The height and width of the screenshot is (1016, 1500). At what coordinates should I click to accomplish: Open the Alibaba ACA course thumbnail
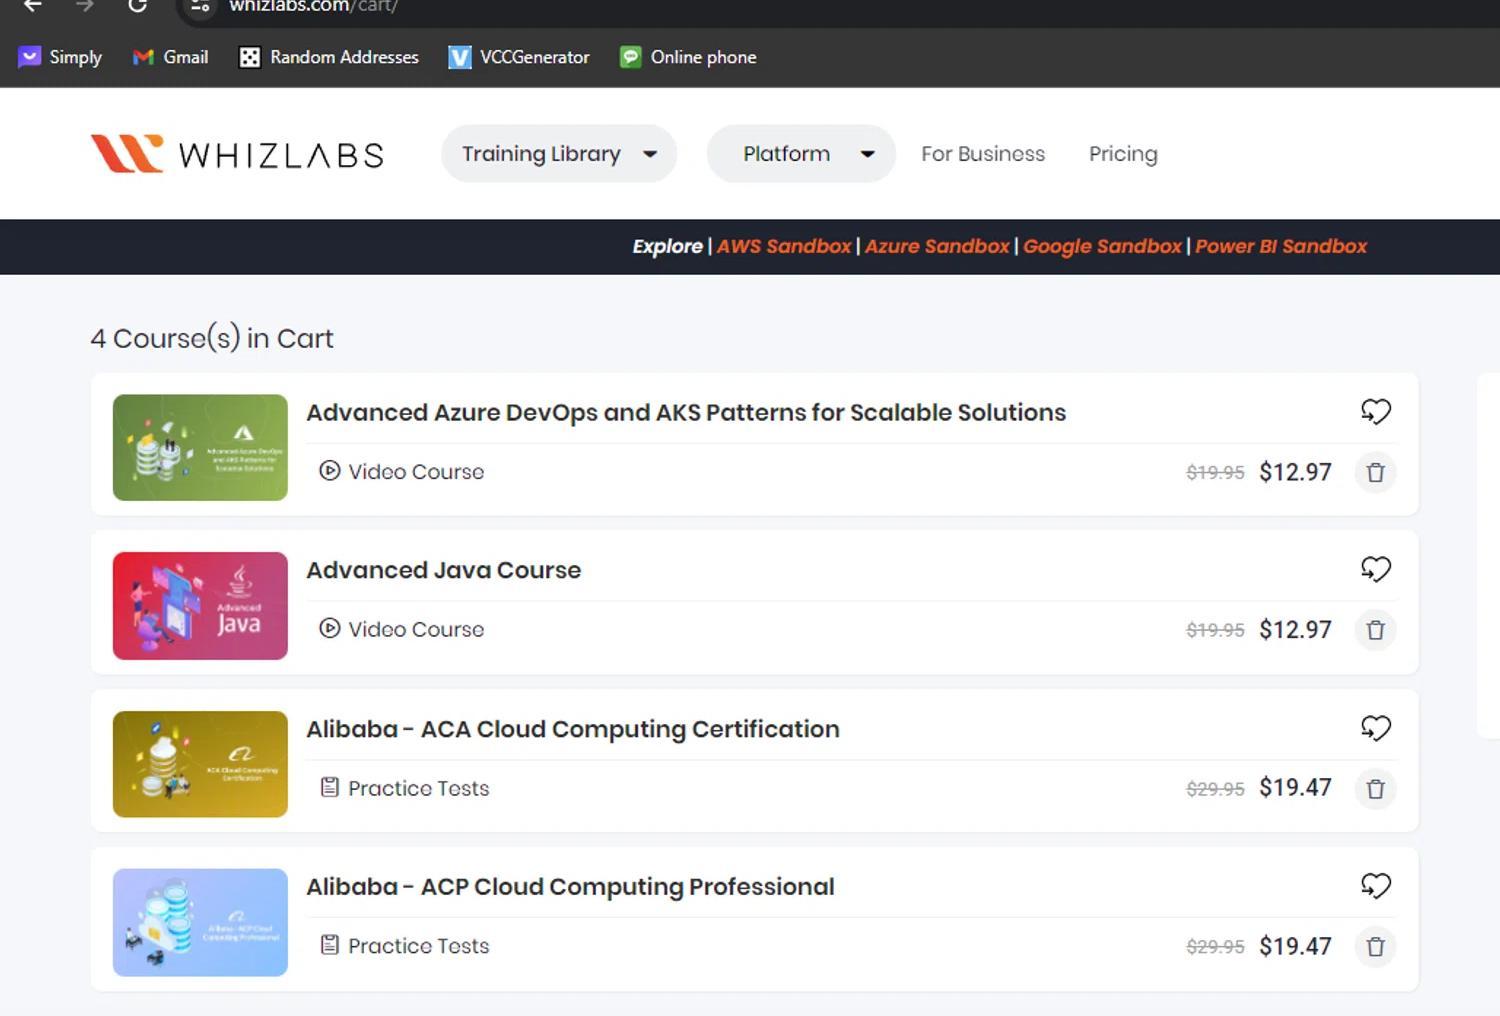[200, 764]
